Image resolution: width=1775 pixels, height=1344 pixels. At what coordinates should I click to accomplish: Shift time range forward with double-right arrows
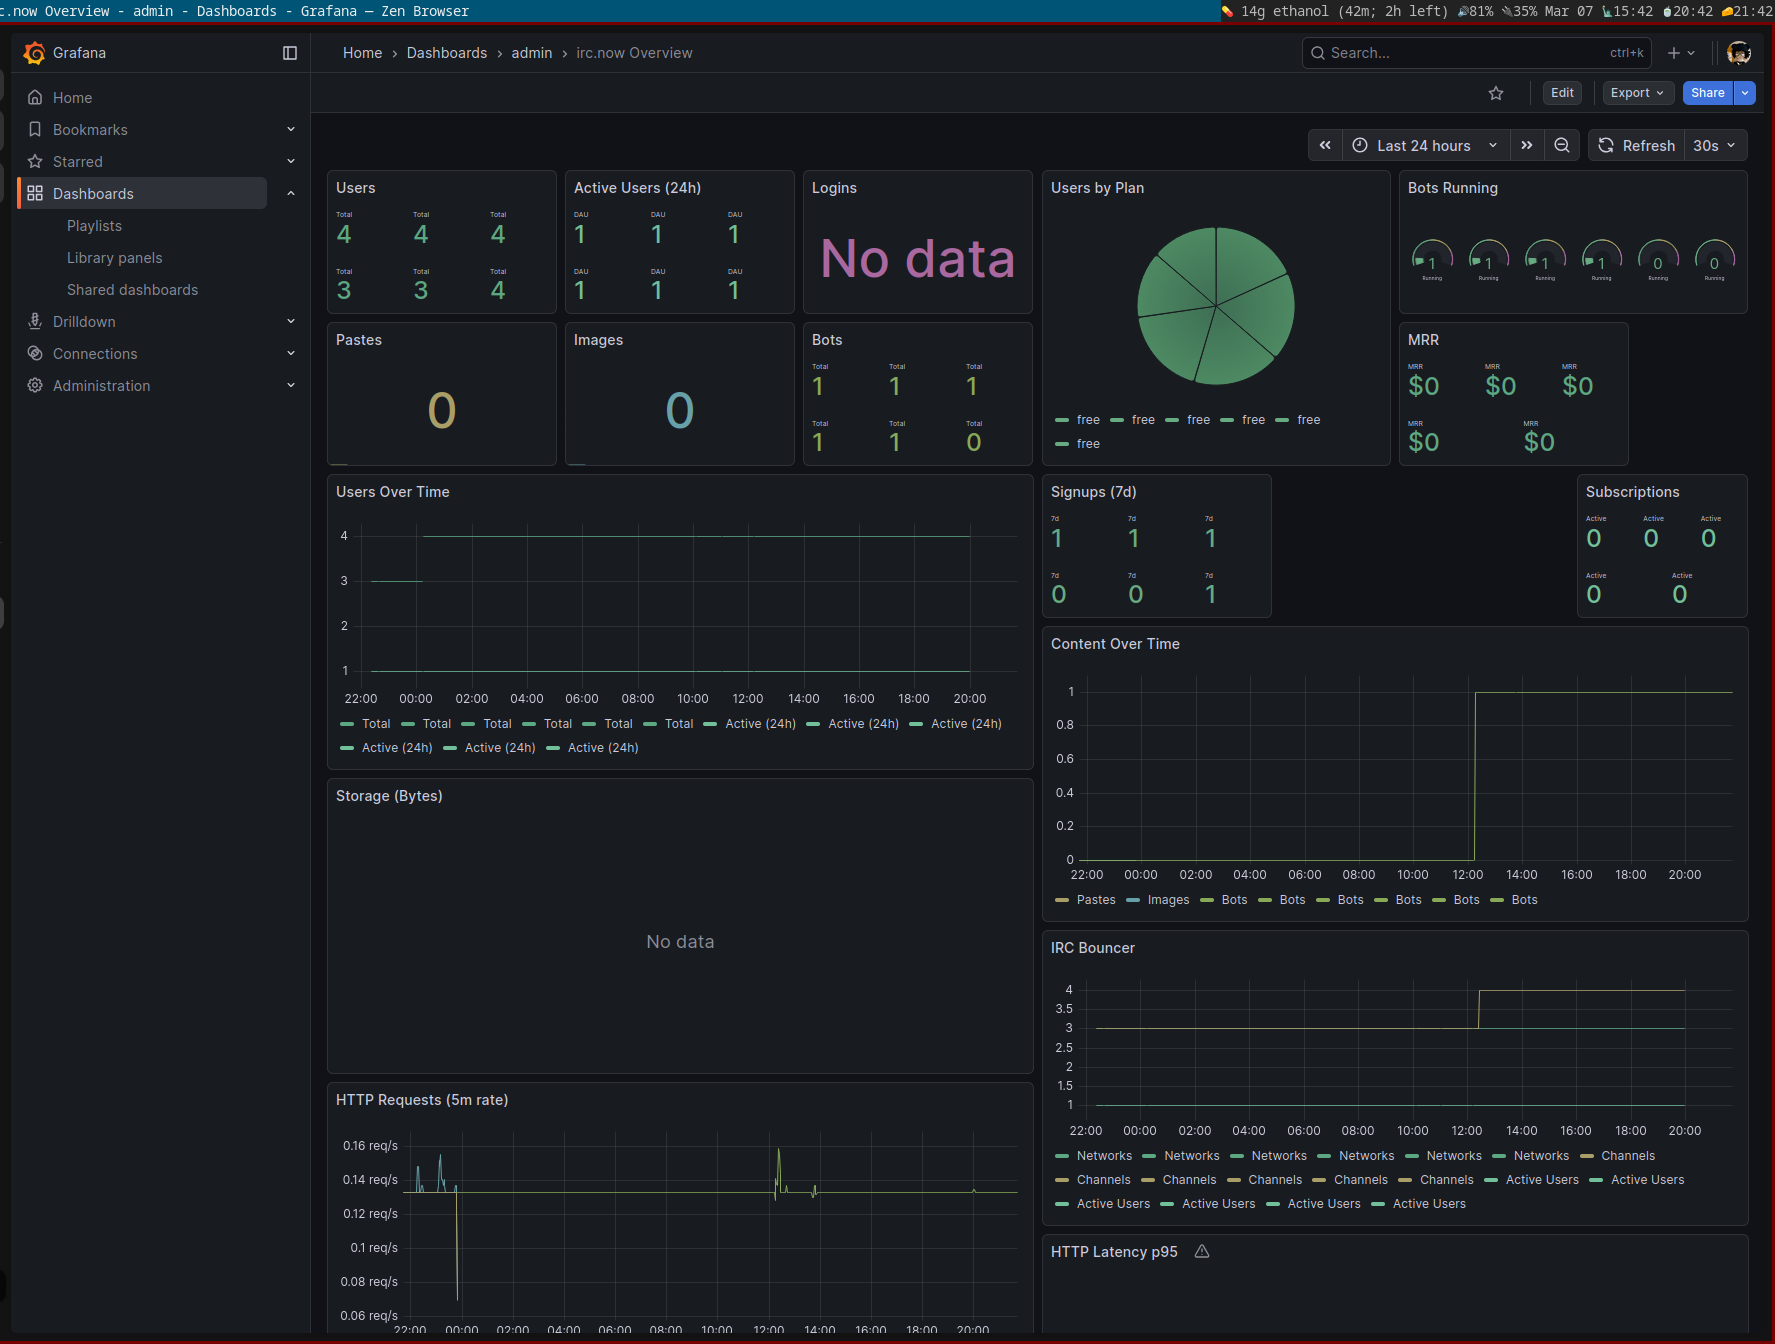[1527, 145]
